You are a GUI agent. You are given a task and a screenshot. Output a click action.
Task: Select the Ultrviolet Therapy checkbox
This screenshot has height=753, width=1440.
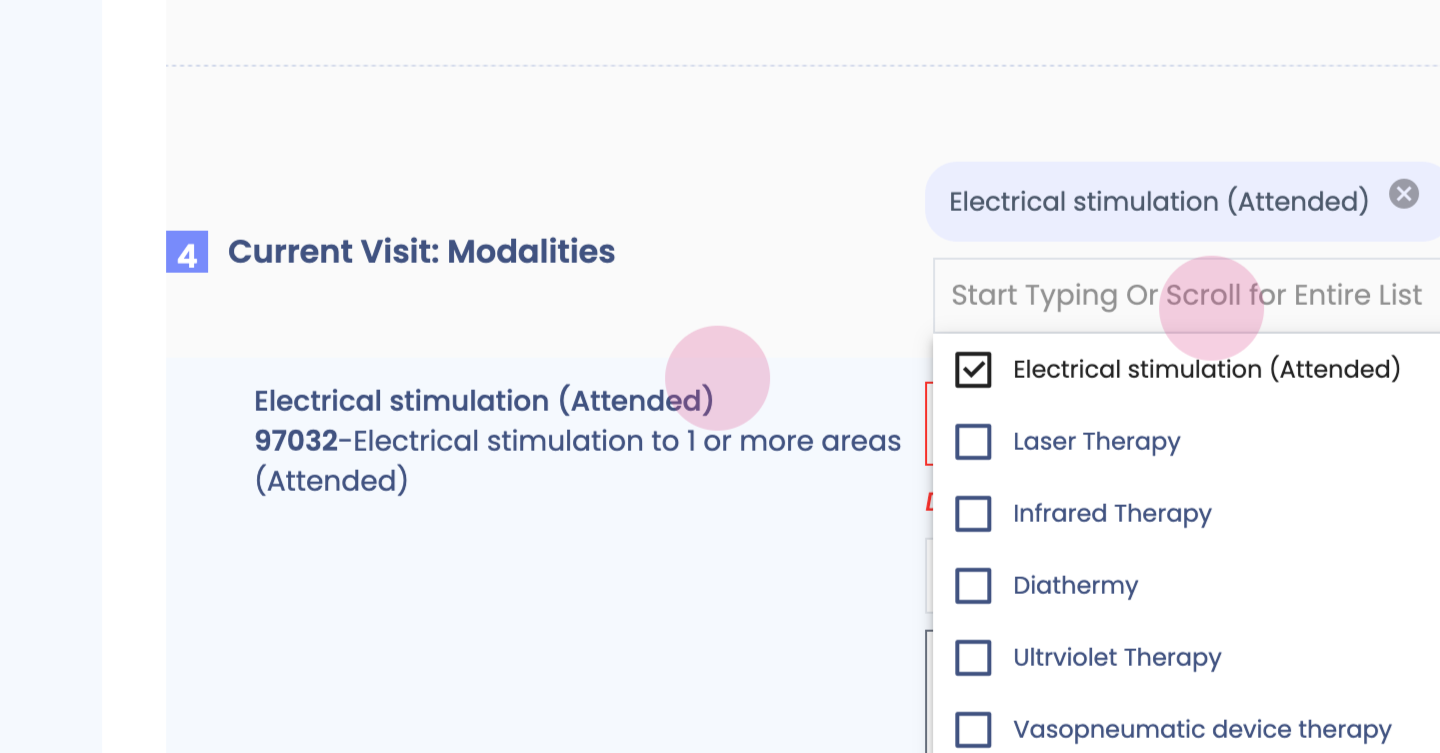(x=973, y=658)
